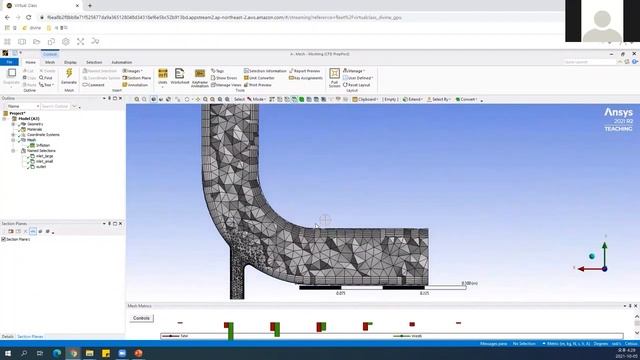This screenshot has width=640, height=360.
Task: Open the User Defined layout dropdown
Action: pos(358,78)
